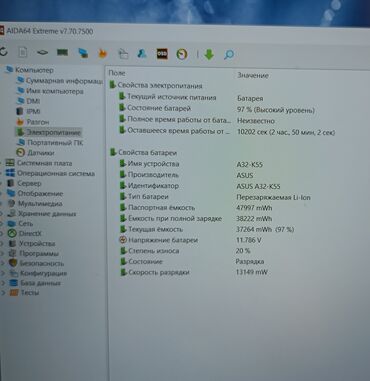
Task: Click the value 47997 mWh
Action: (x=254, y=208)
